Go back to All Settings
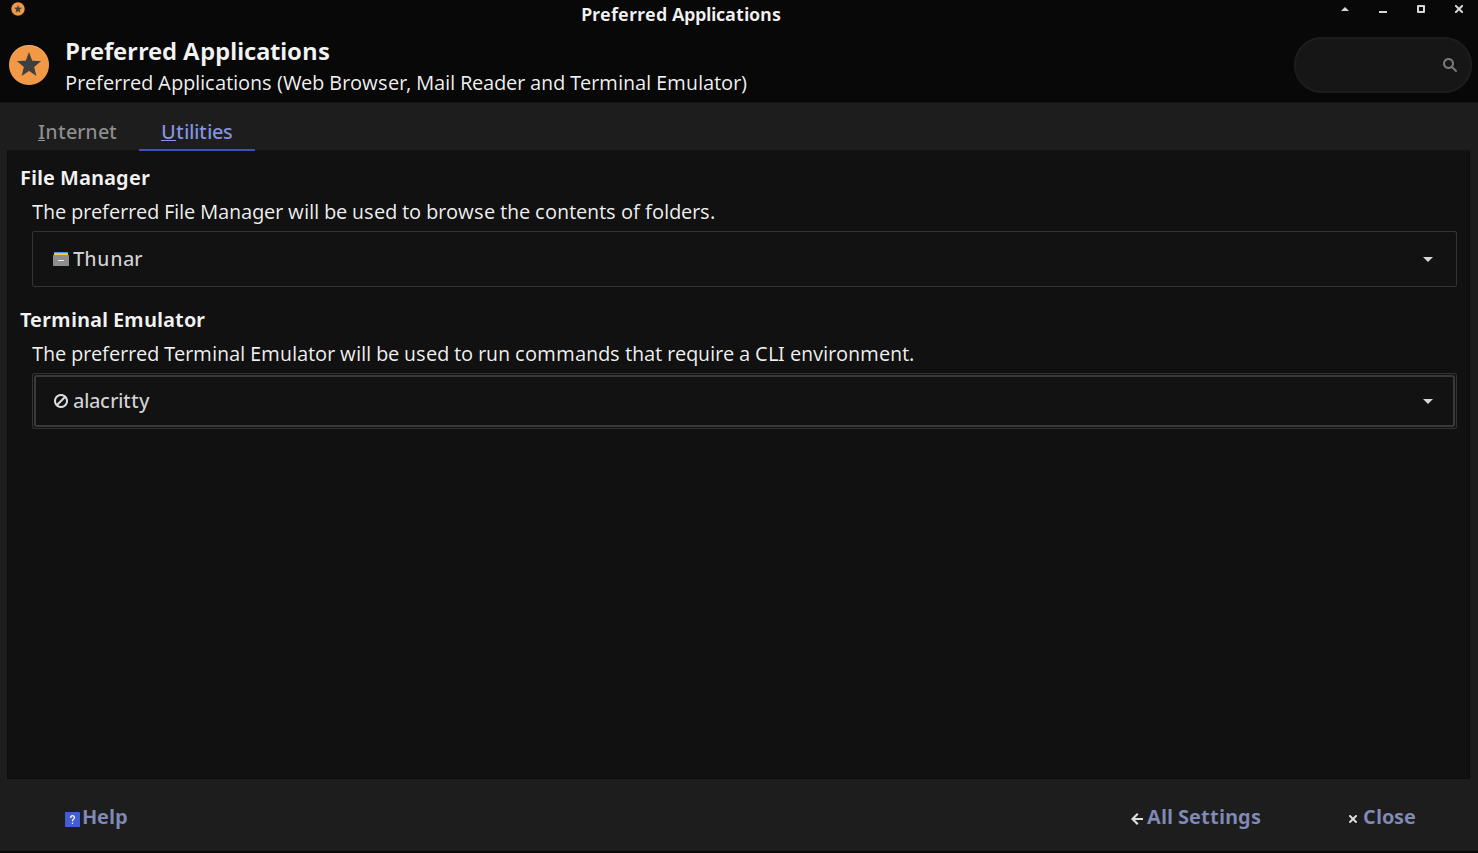The width and height of the screenshot is (1478, 853). click(1203, 817)
